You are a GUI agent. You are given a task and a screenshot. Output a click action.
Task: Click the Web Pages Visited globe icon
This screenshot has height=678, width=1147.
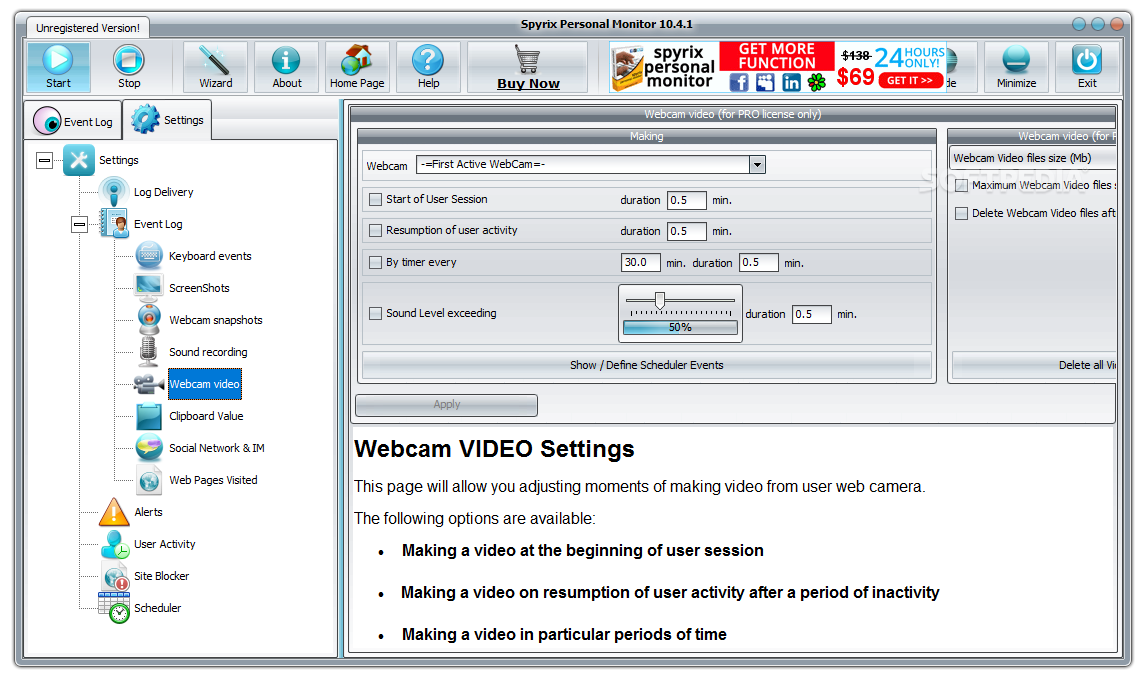[149, 481]
